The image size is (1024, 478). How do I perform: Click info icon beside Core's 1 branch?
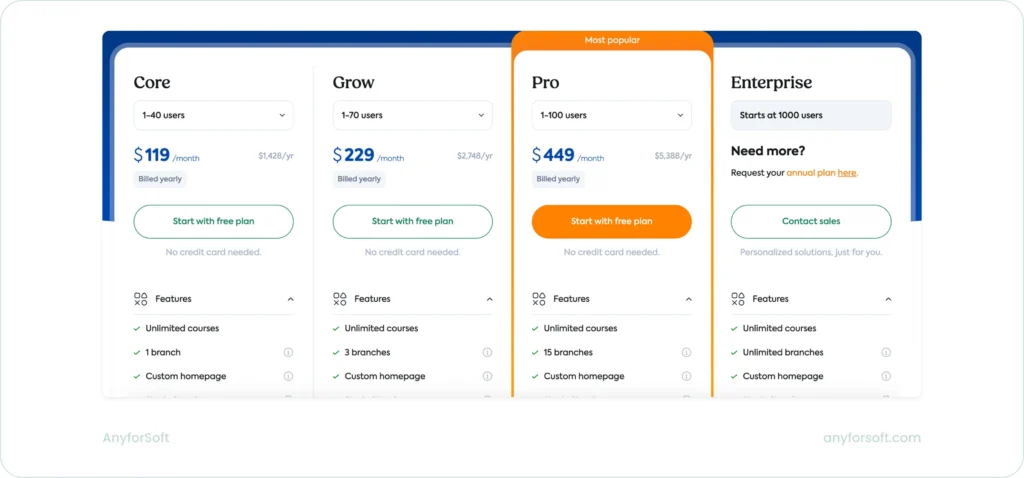pos(288,352)
